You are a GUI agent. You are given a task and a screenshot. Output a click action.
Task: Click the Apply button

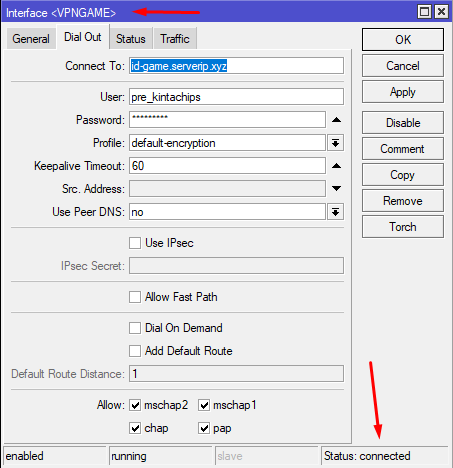click(x=403, y=92)
